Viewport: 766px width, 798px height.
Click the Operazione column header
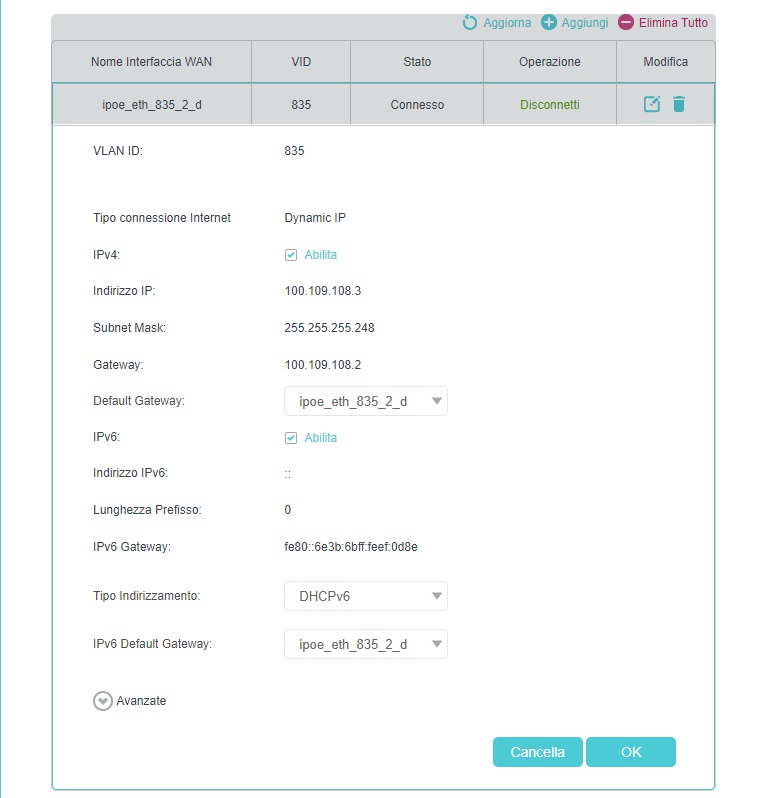pos(550,62)
